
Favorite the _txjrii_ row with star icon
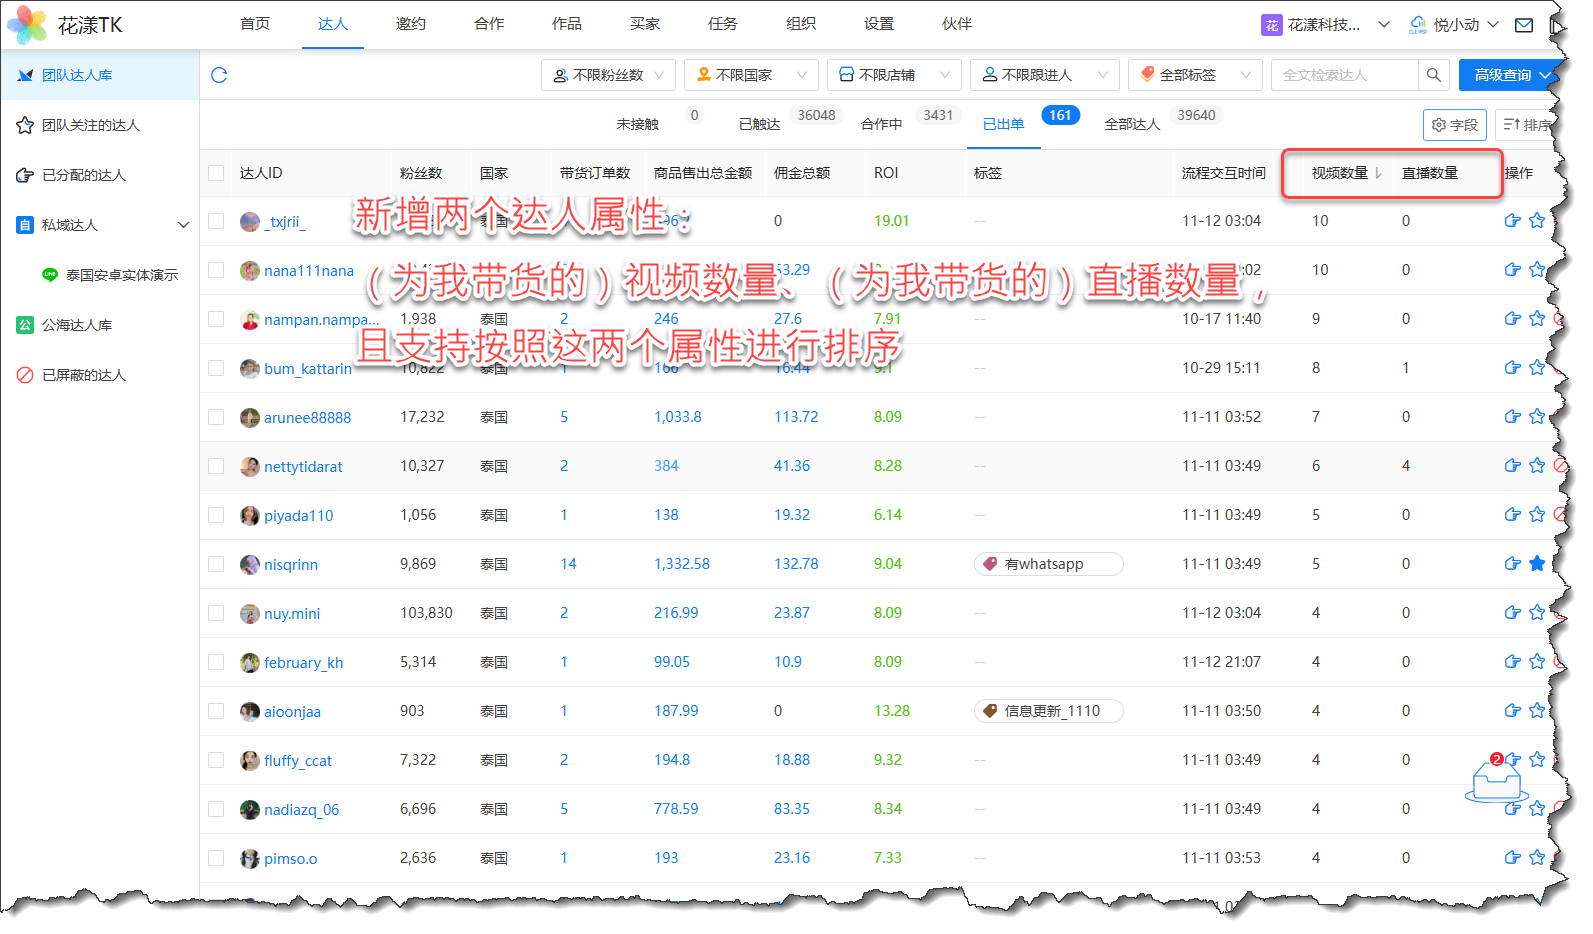point(1537,221)
